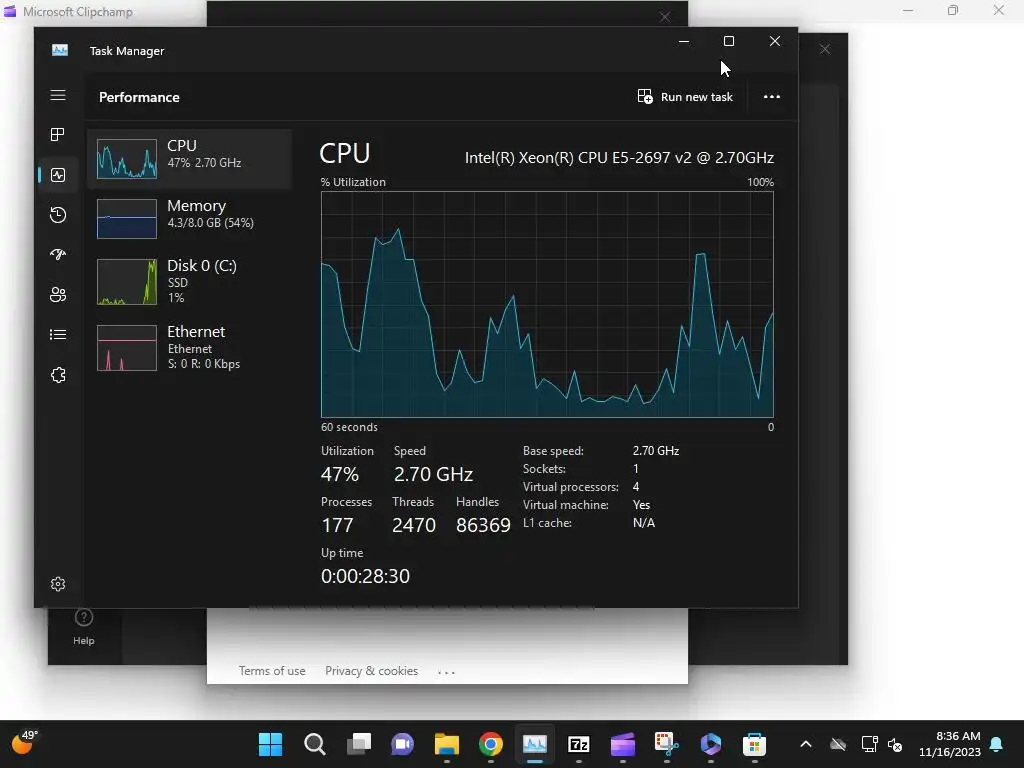Viewport: 1024px width, 768px height.
Task: Open the clock showing 8:36 AM
Action: pyautogui.click(x=950, y=744)
